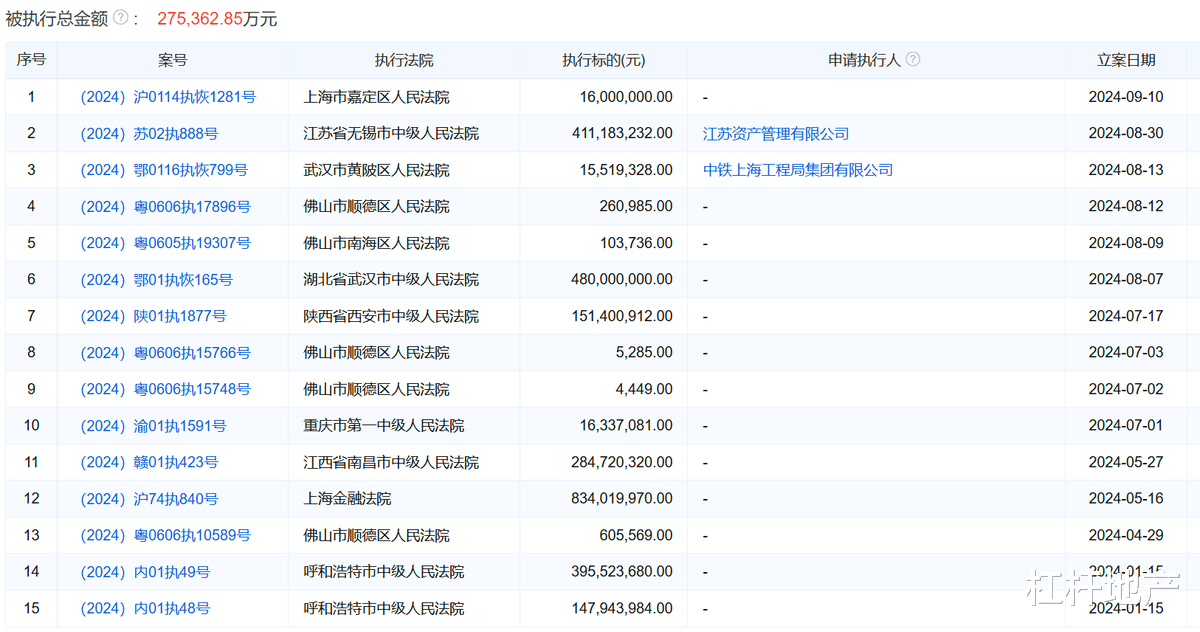Open case (2024) 陕01执1877号
Viewport: 1200px width, 632px height.
click(153, 316)
